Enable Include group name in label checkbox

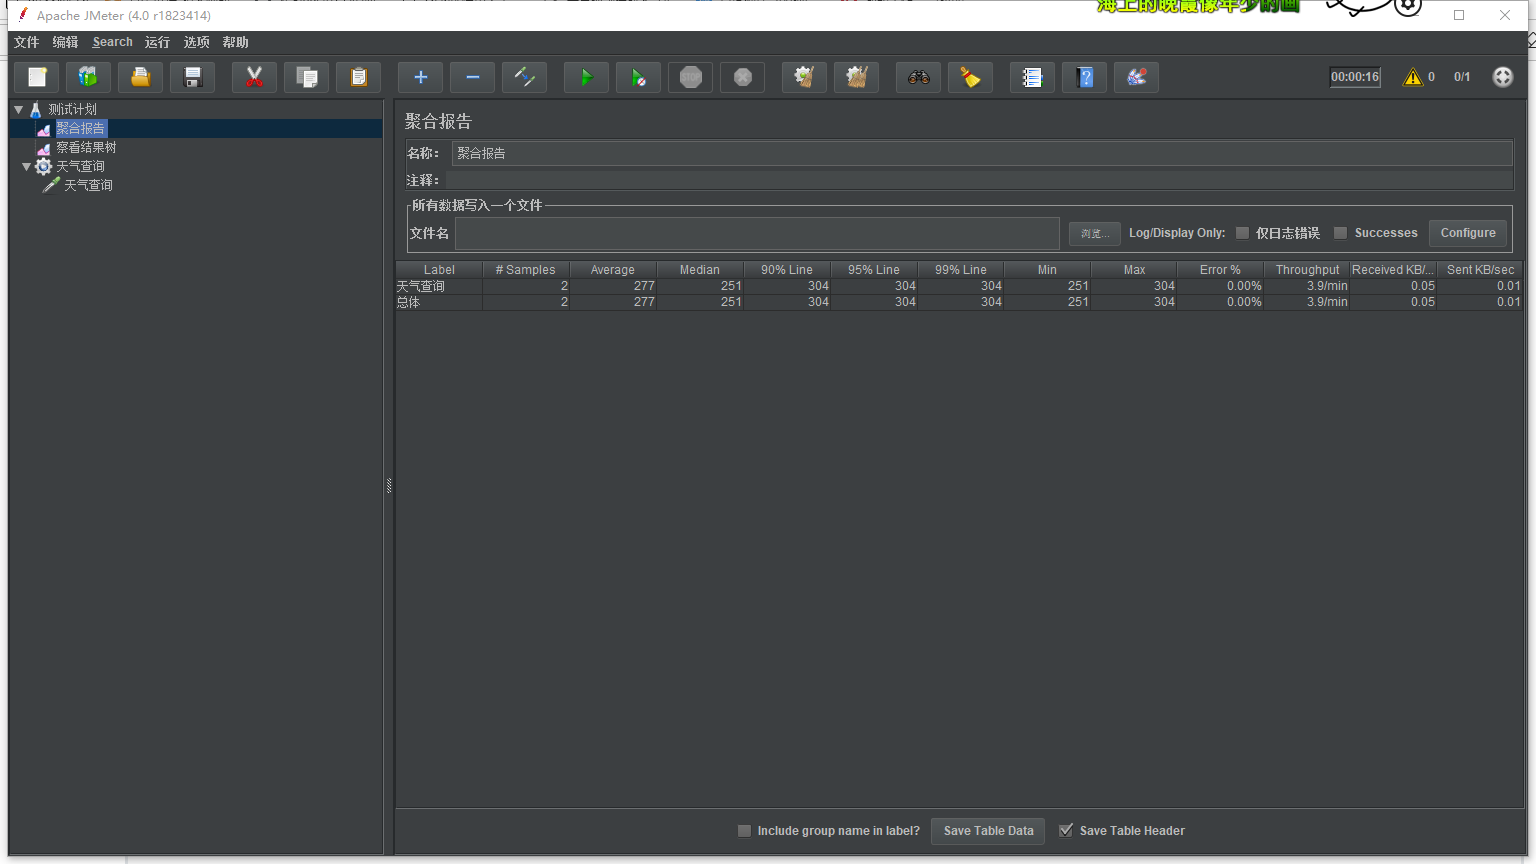pos(744,831)
